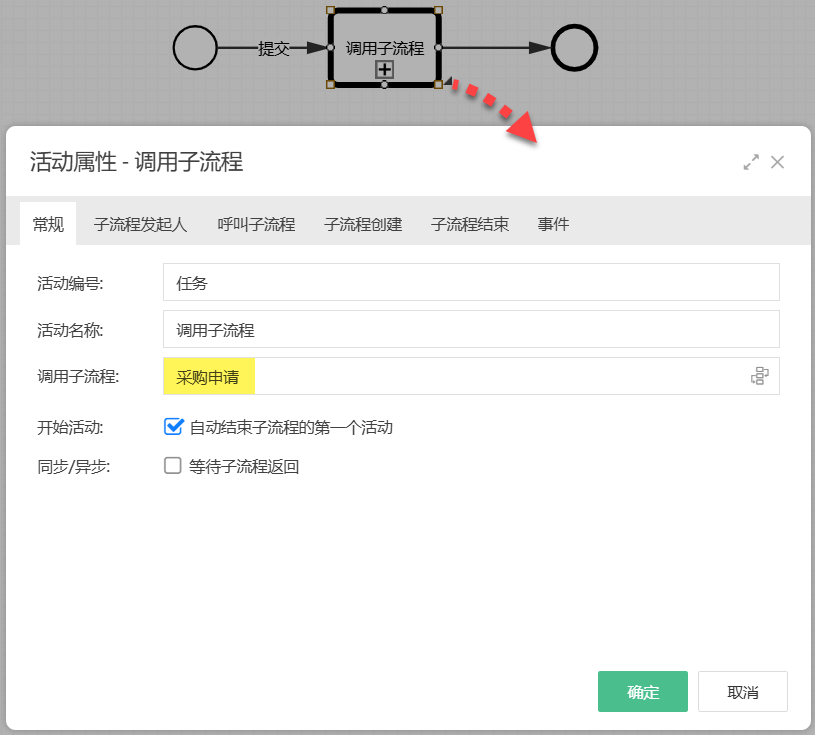
Task: Go to the 子流程创建 tab
Action: pos(363,224)
